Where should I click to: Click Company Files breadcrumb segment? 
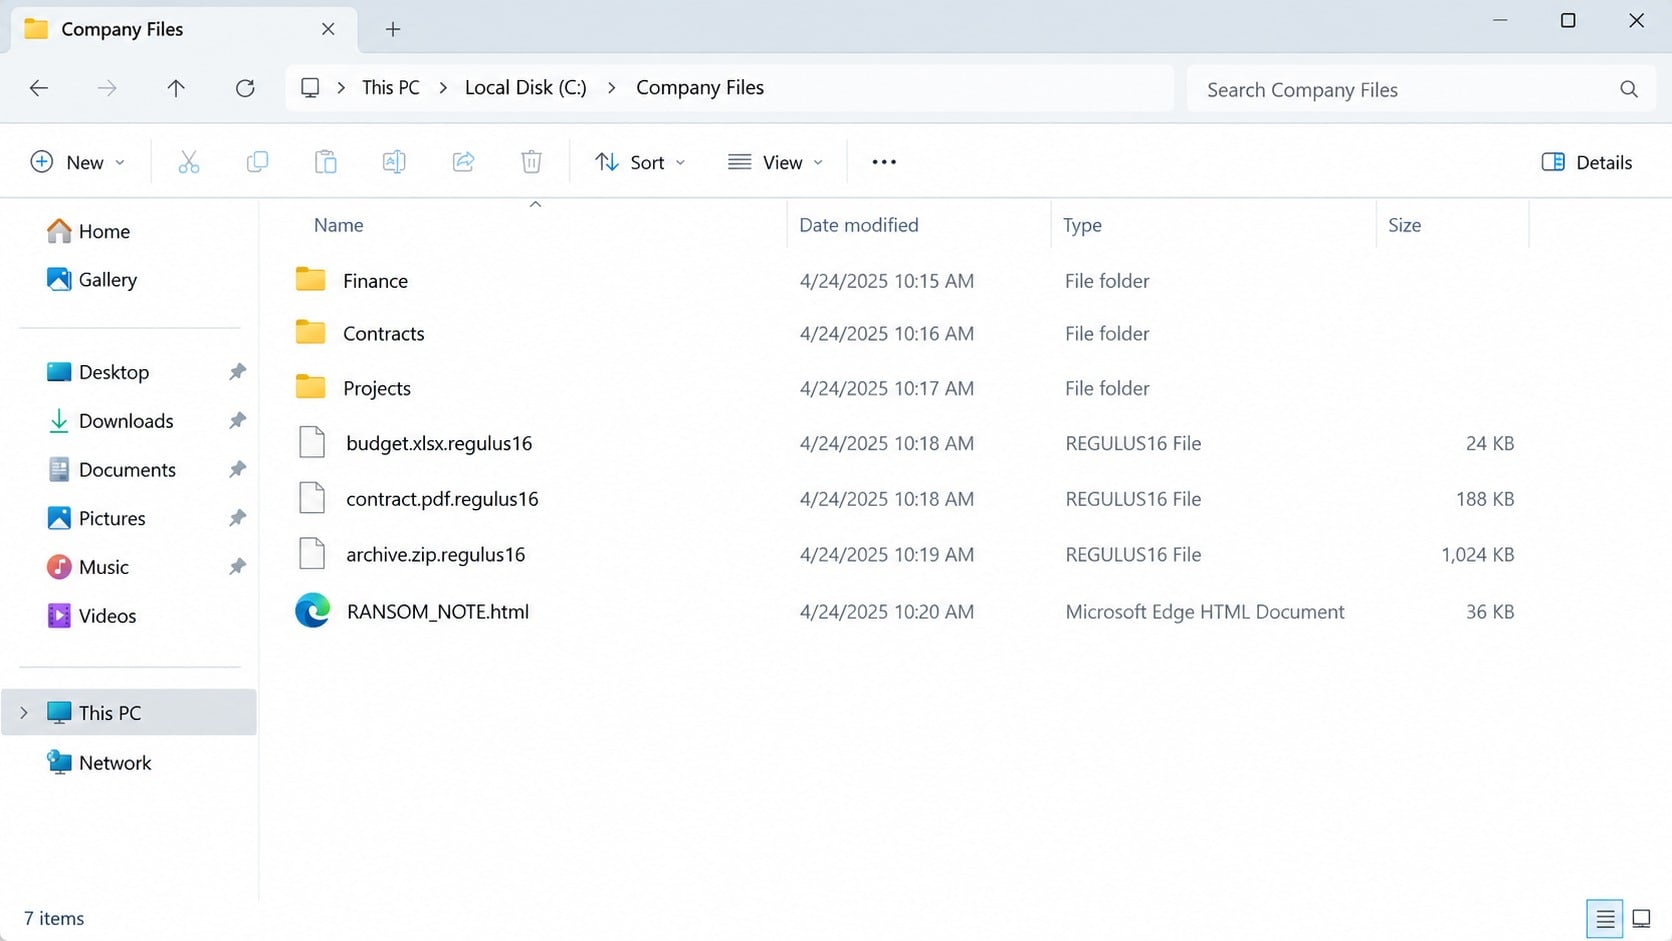pos(700,88)
